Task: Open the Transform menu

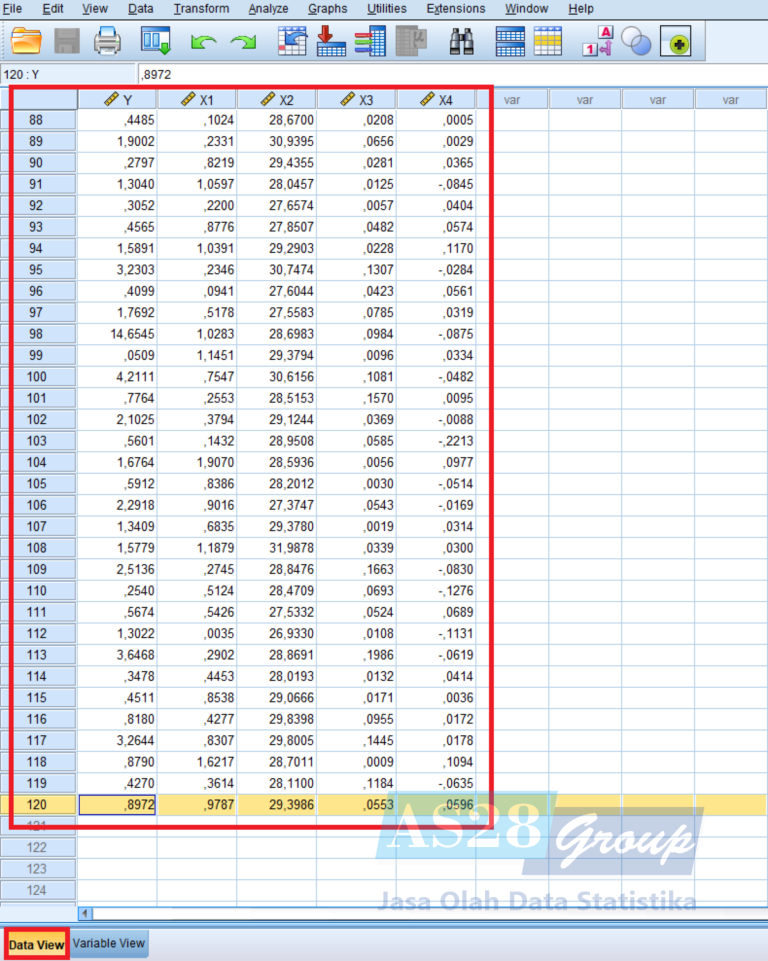Action: coord(201,9)
